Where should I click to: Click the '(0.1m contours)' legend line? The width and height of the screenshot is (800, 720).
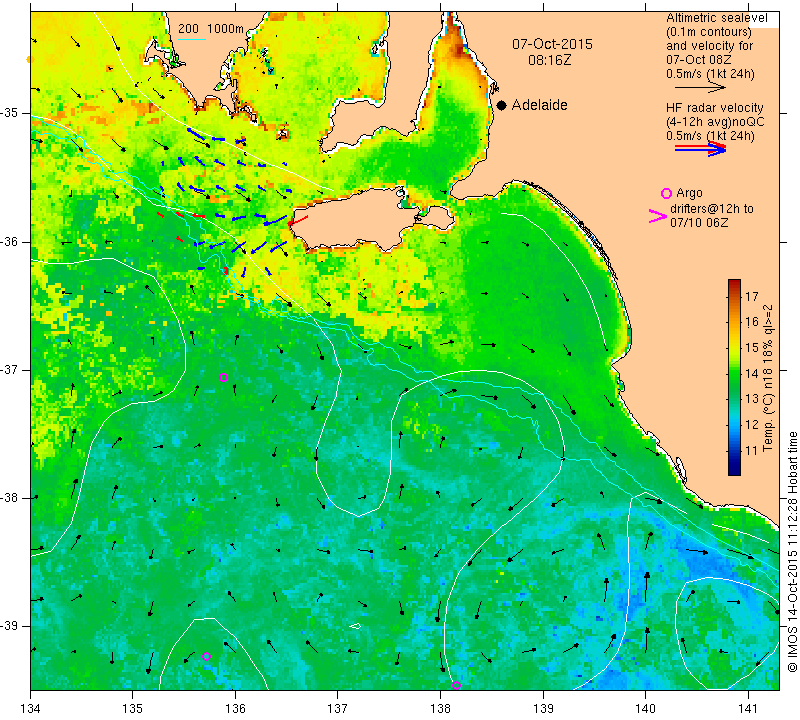click(709, 32)
